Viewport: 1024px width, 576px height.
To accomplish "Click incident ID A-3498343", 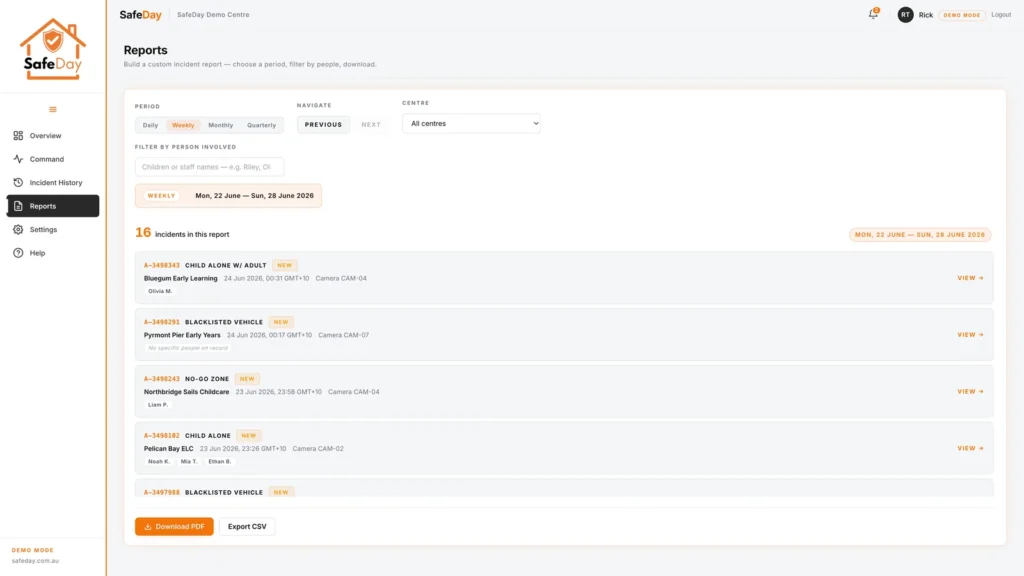I will pyautogui.click(x=161, y=266).
